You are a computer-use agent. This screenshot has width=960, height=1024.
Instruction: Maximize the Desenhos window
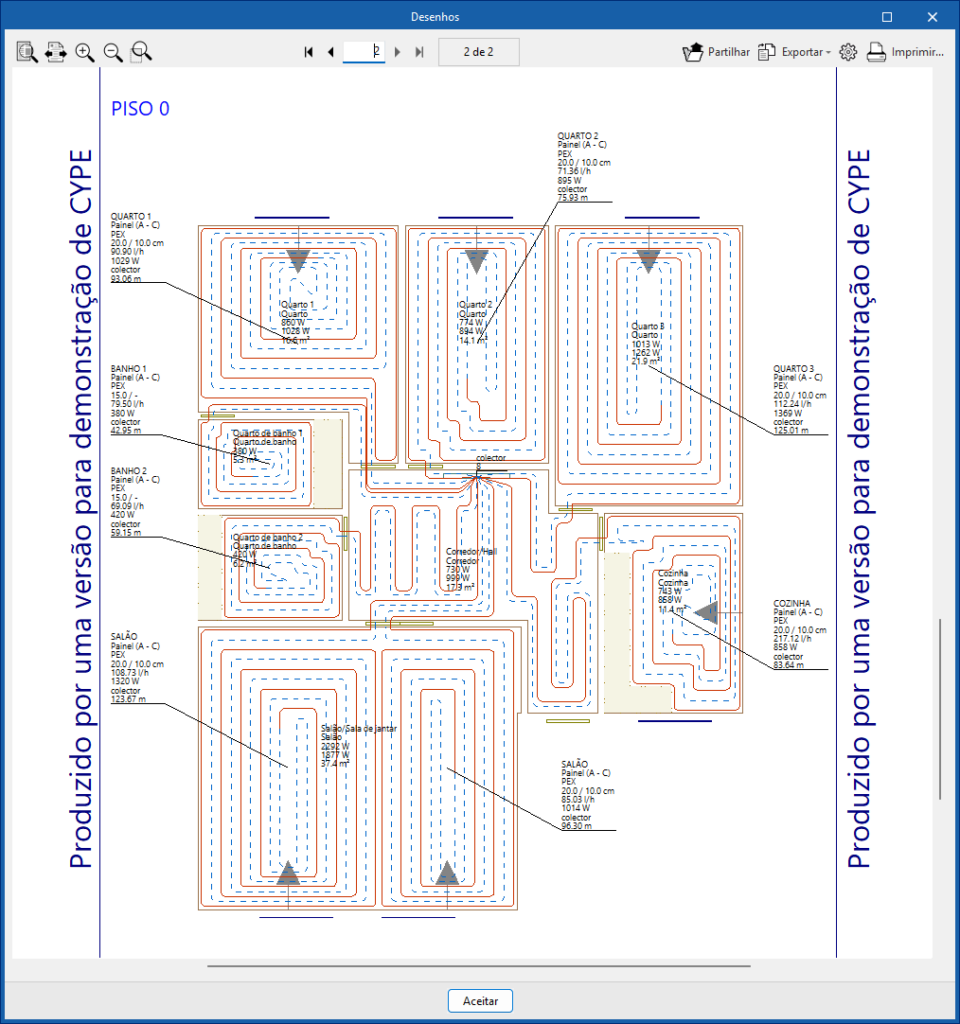(887, 17)
